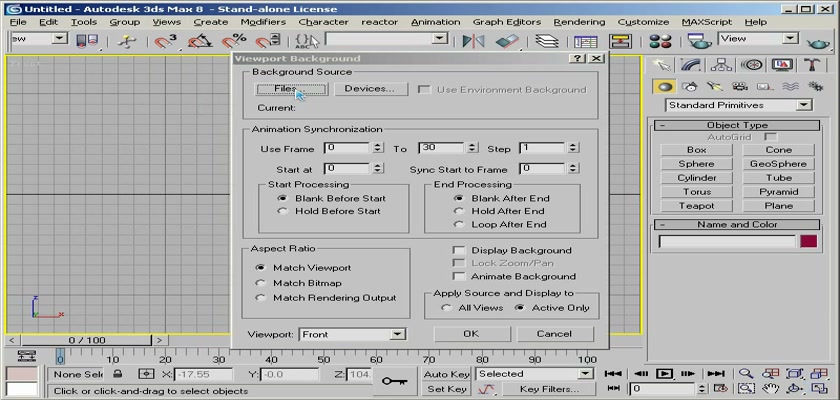Click the Zoom magnifier viewport control
Image resolution: width=840 pixels, height=400 pixels.
746,374
